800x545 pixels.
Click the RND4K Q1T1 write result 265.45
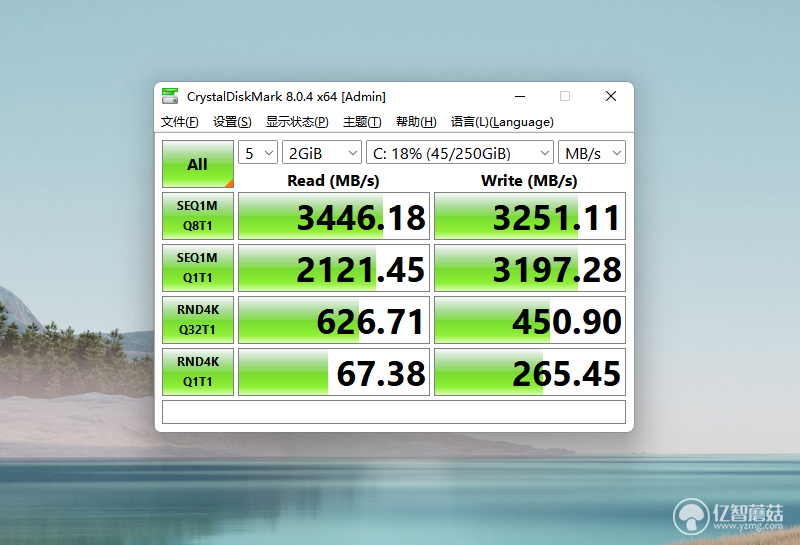[530, 372]
